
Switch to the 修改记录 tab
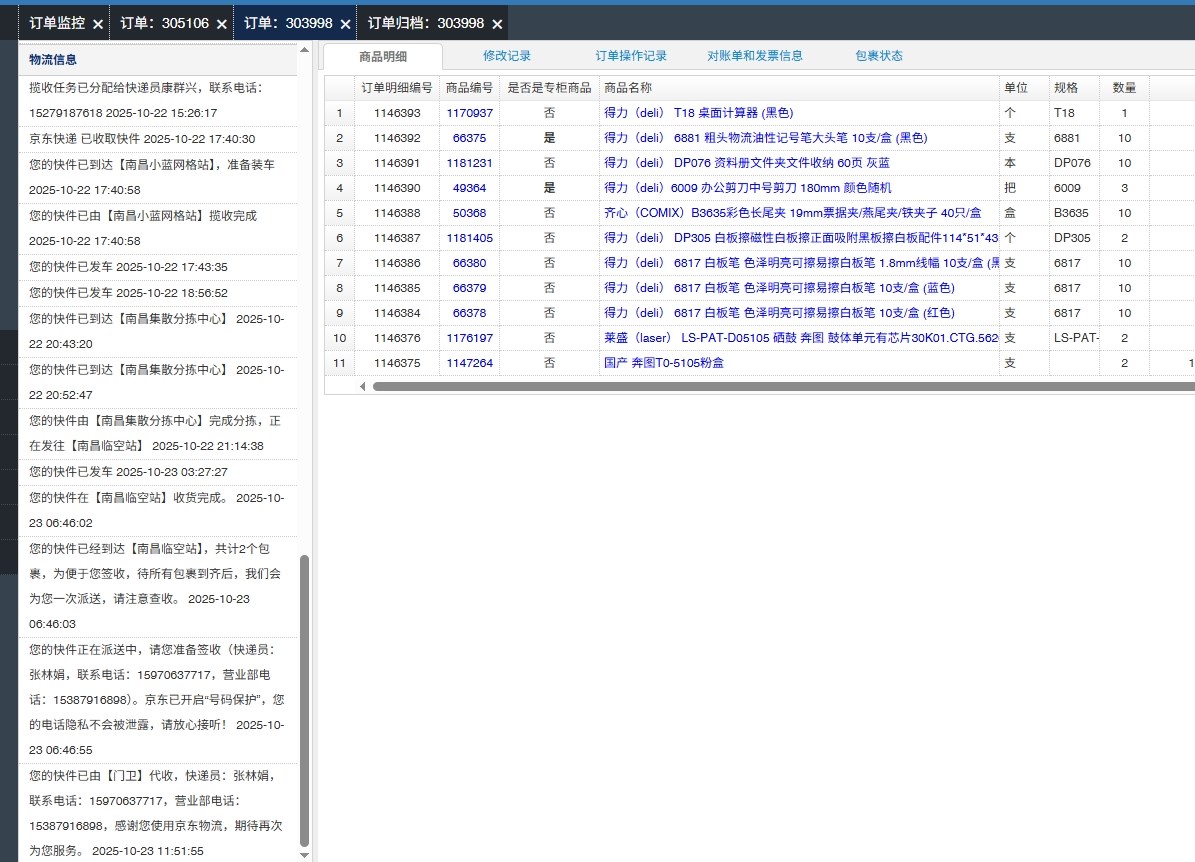pyautogui.click(x=506, y=56)
